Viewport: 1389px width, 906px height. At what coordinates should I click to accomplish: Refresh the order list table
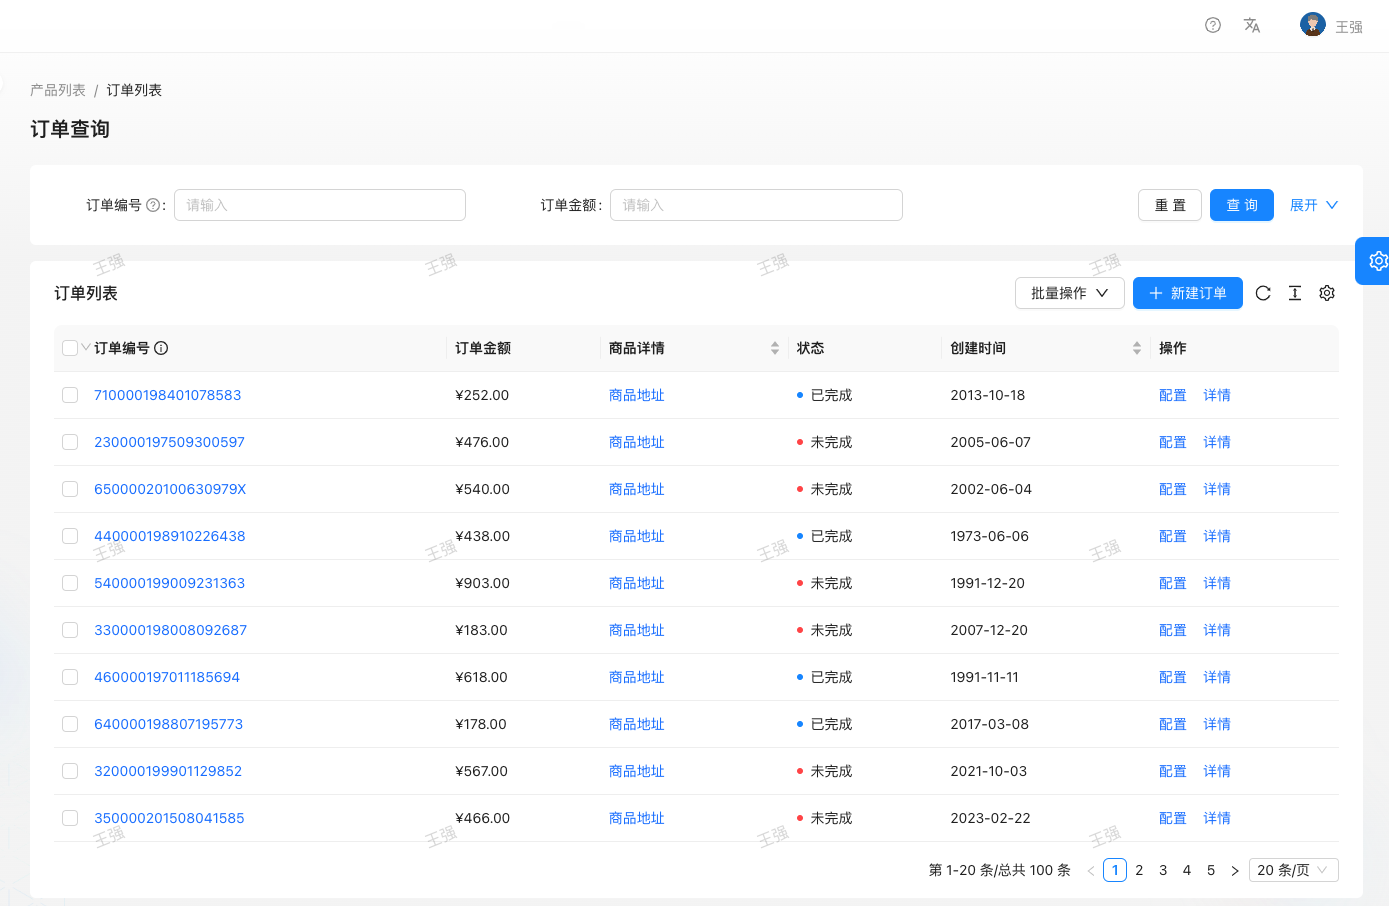[1263, 293]
